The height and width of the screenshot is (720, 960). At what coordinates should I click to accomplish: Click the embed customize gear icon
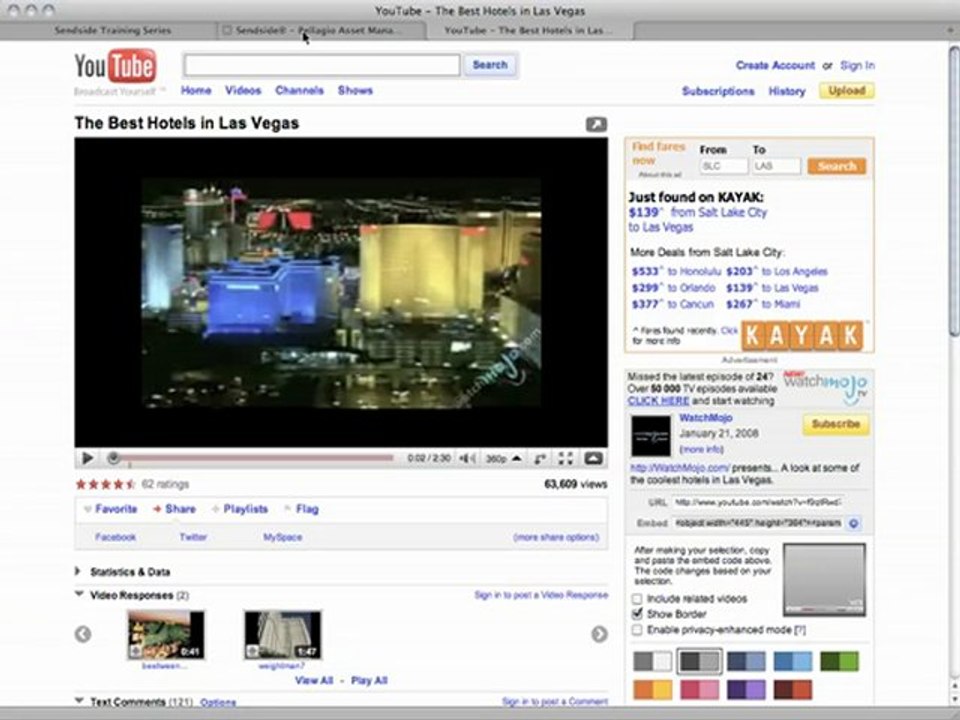(x=853, y=523)
